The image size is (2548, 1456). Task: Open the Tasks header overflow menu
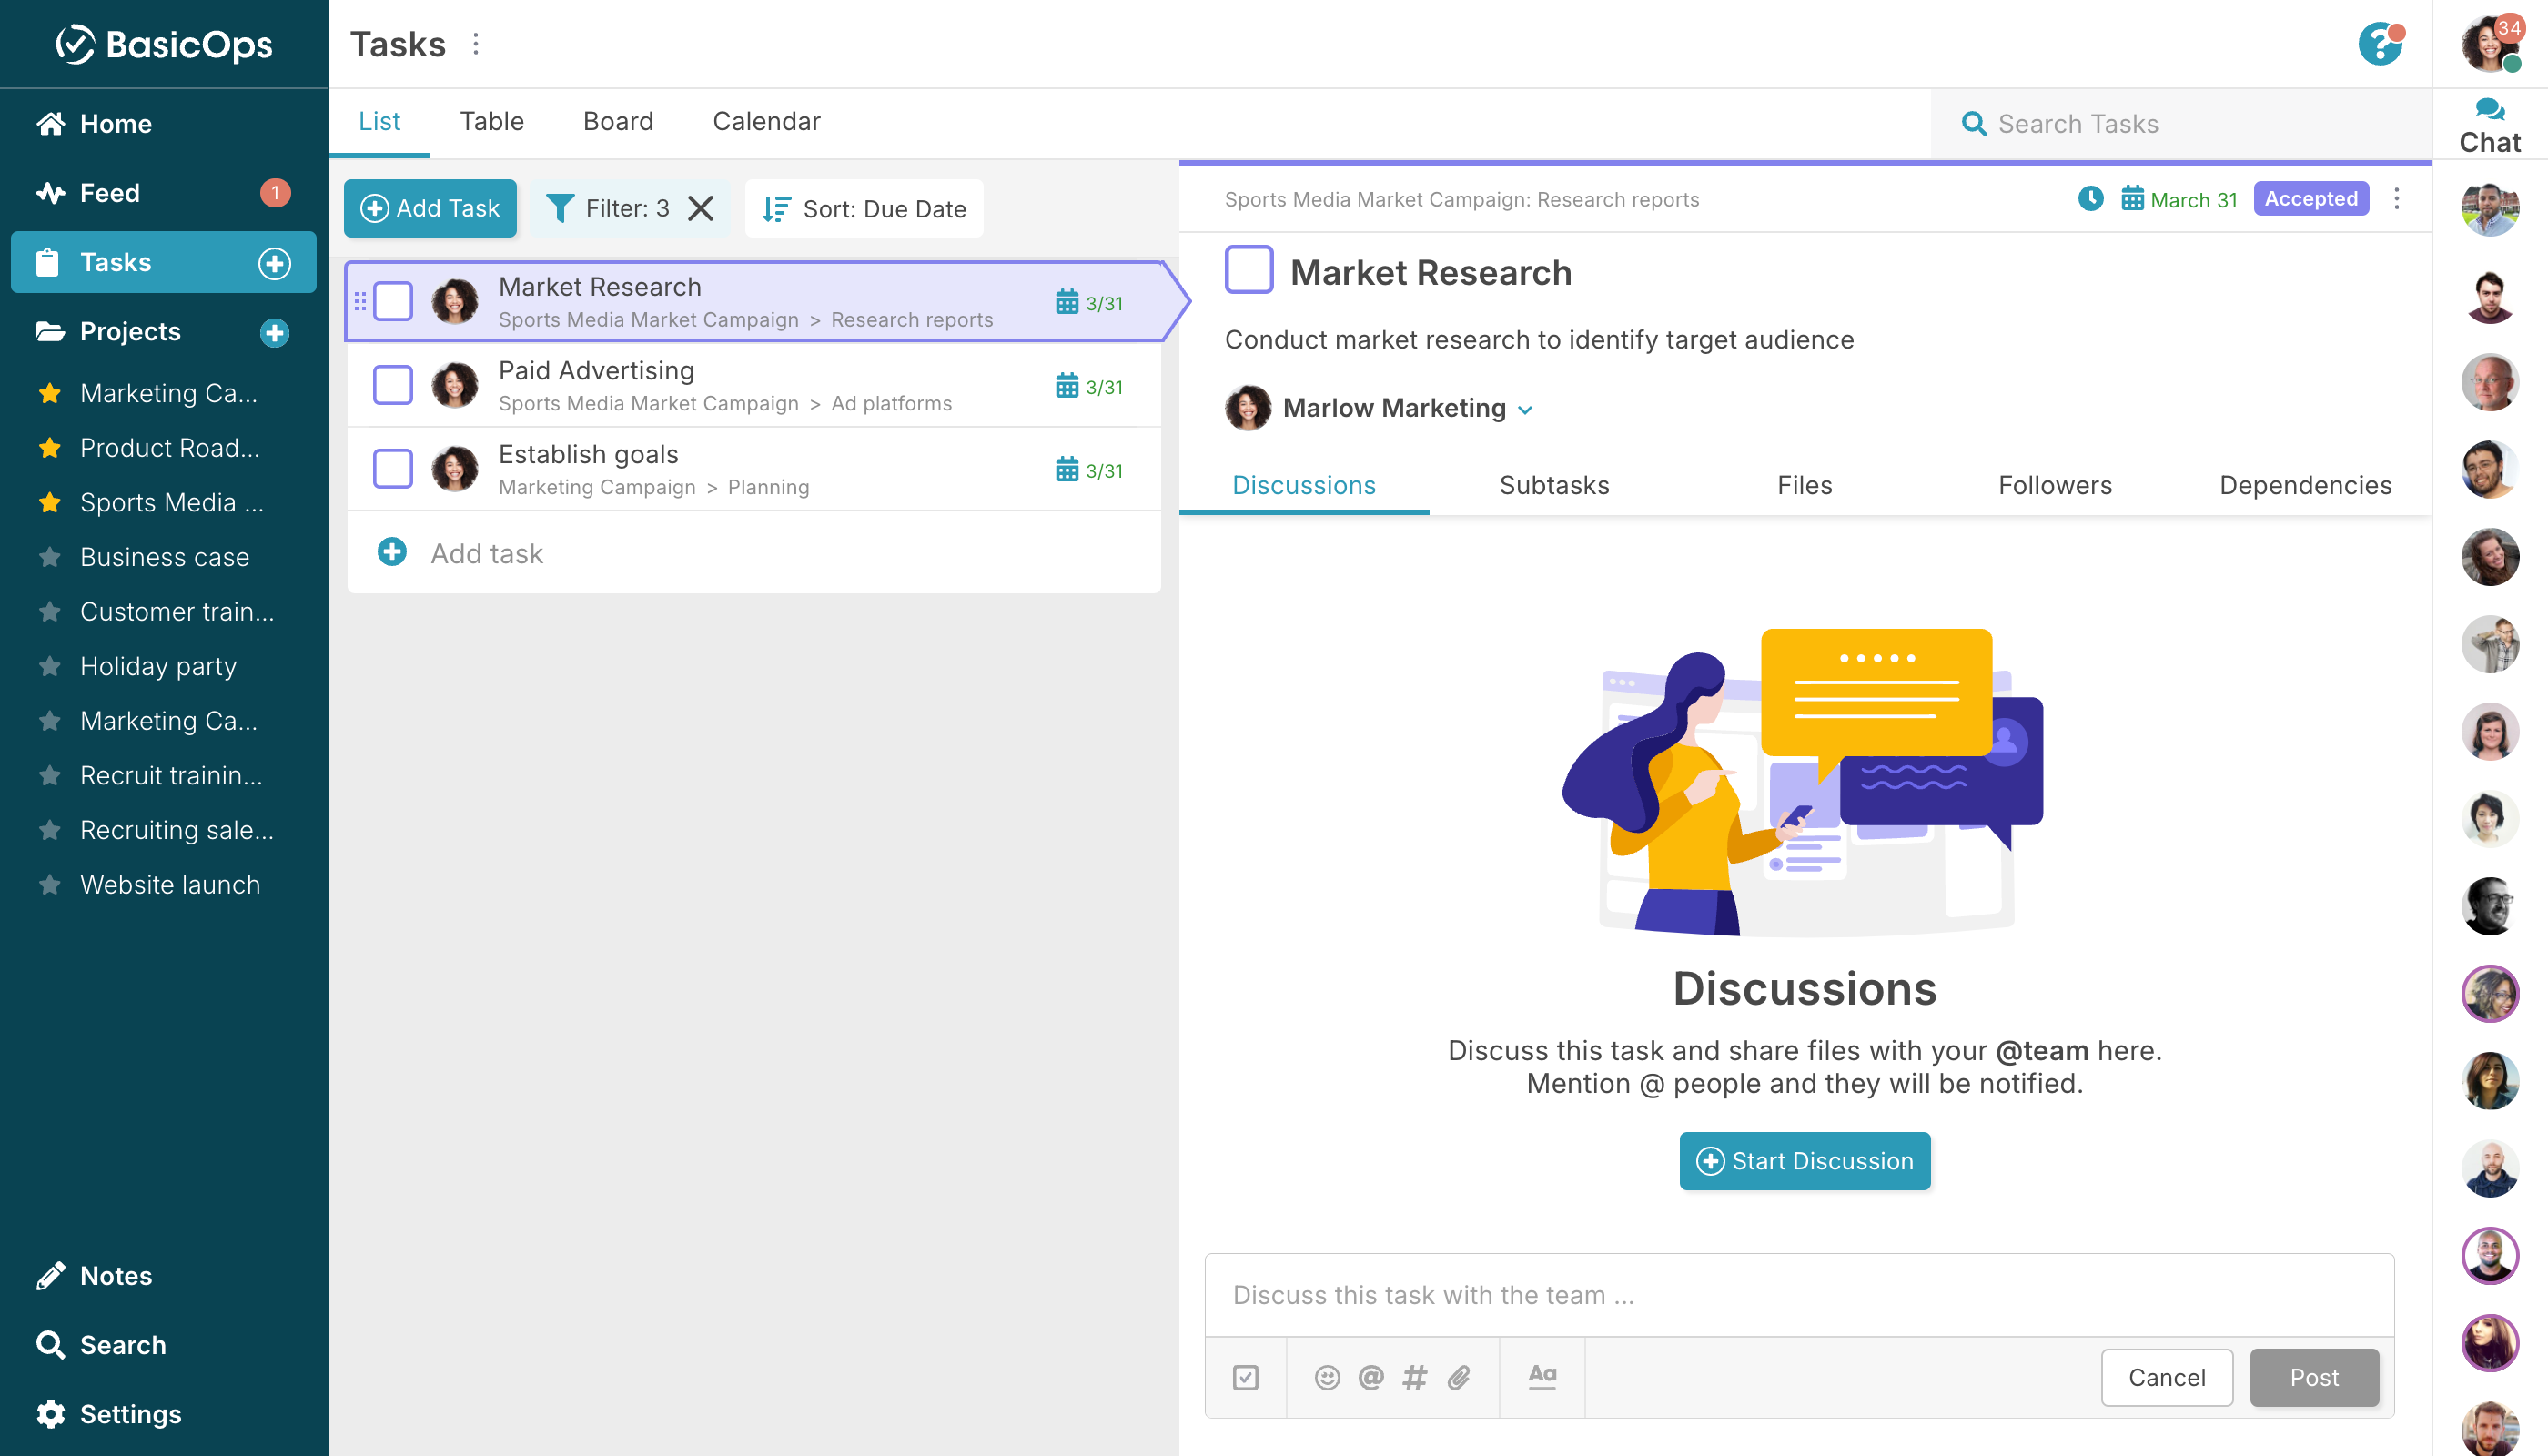click(476, 44)
